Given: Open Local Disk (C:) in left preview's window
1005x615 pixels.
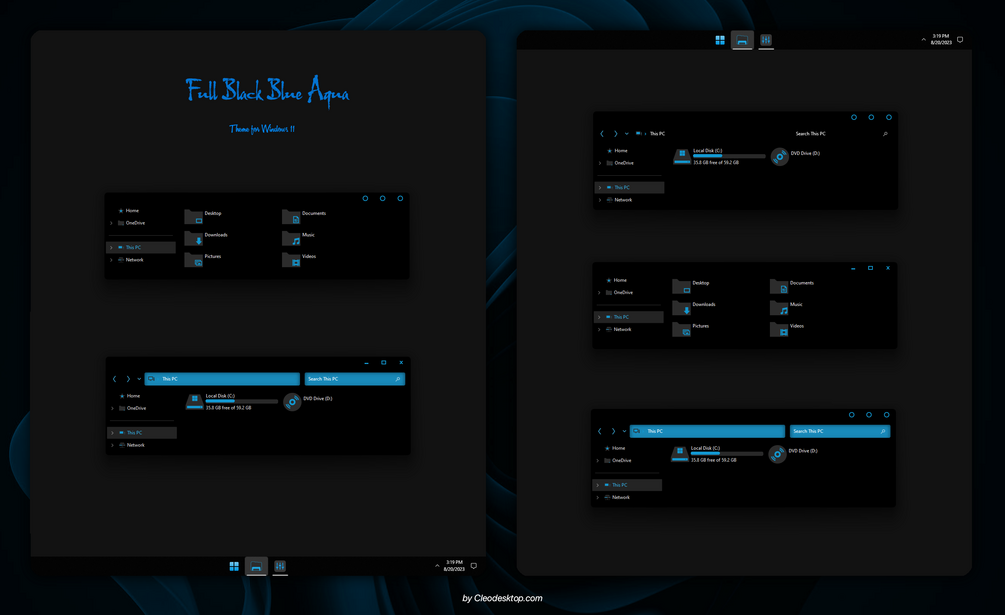Looking at the screenshot, I should (x=231, y=402).
